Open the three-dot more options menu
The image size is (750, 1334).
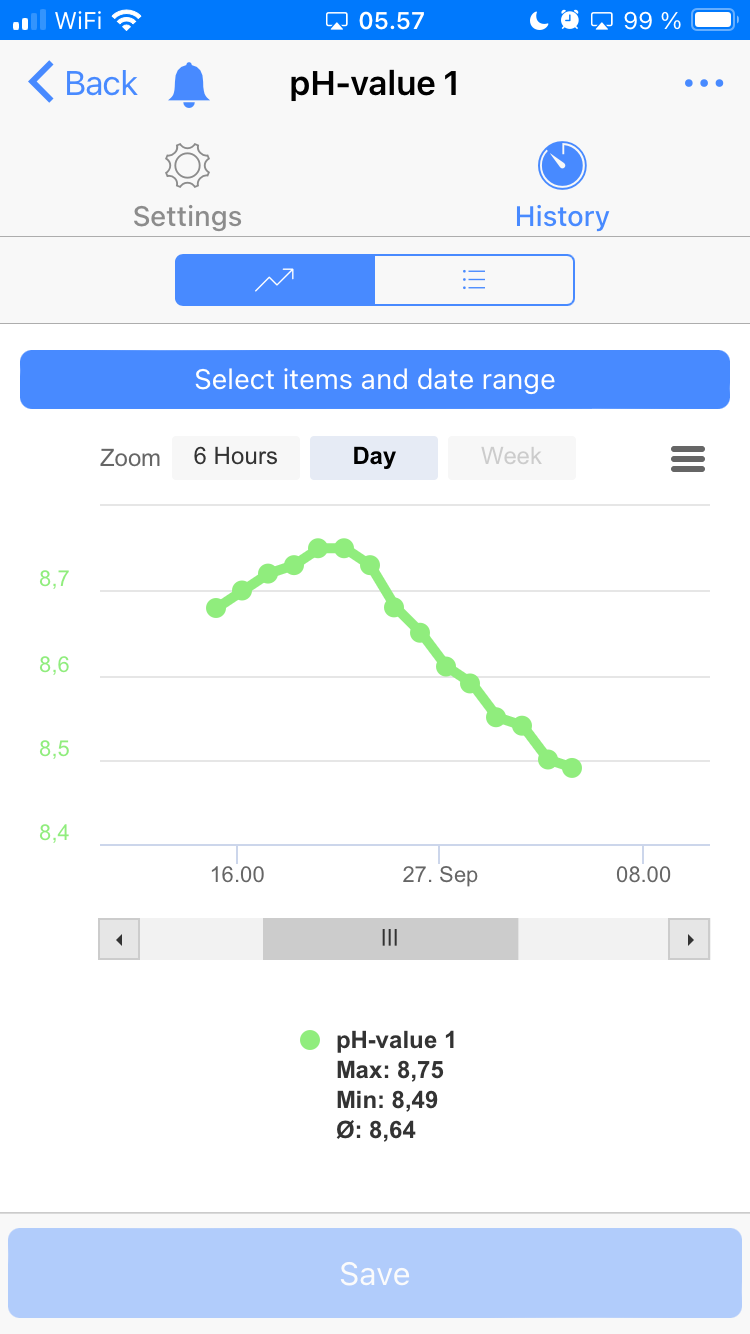pos(704,84)
